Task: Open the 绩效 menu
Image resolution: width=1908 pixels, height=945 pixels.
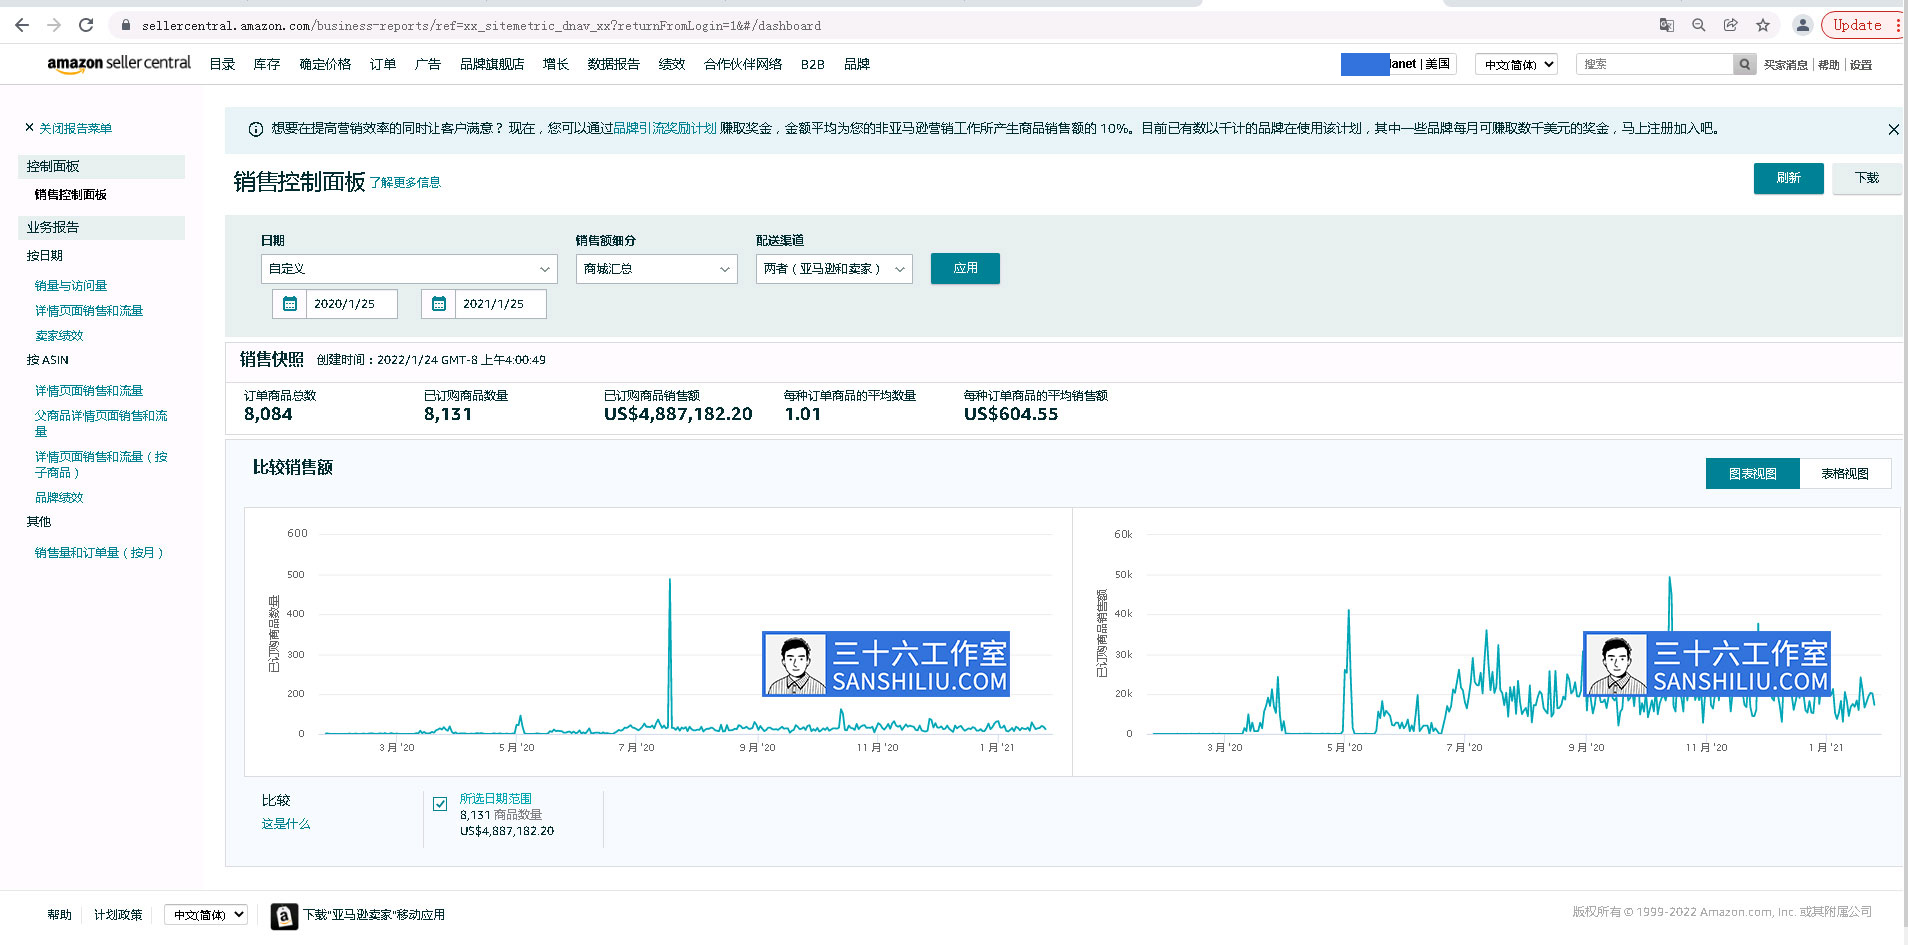Action: point(672,64)
